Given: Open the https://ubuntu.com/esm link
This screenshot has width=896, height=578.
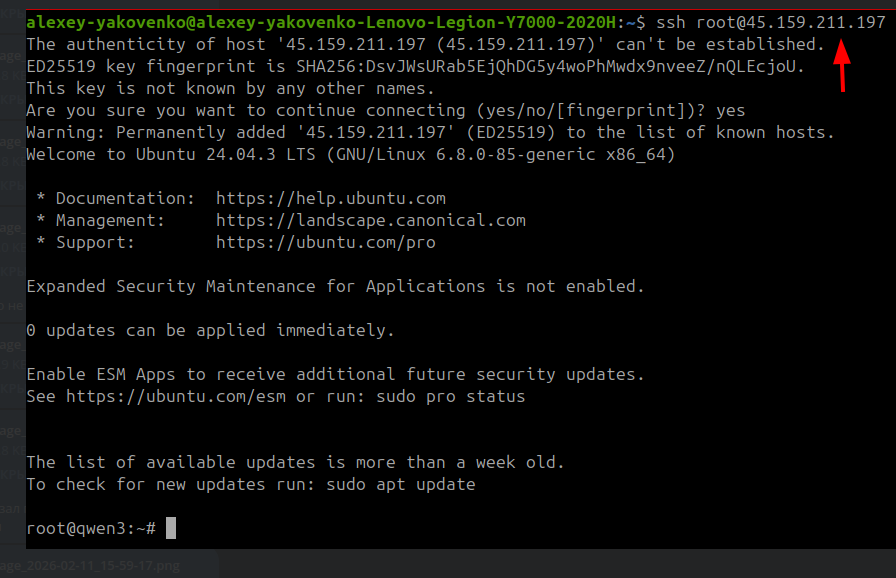Looking at the screenshot, I should pos(175,396).
